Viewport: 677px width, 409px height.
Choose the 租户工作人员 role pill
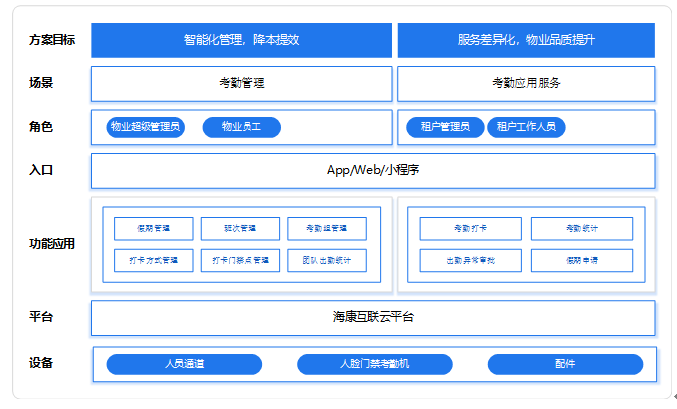click(x=526, y=127)
